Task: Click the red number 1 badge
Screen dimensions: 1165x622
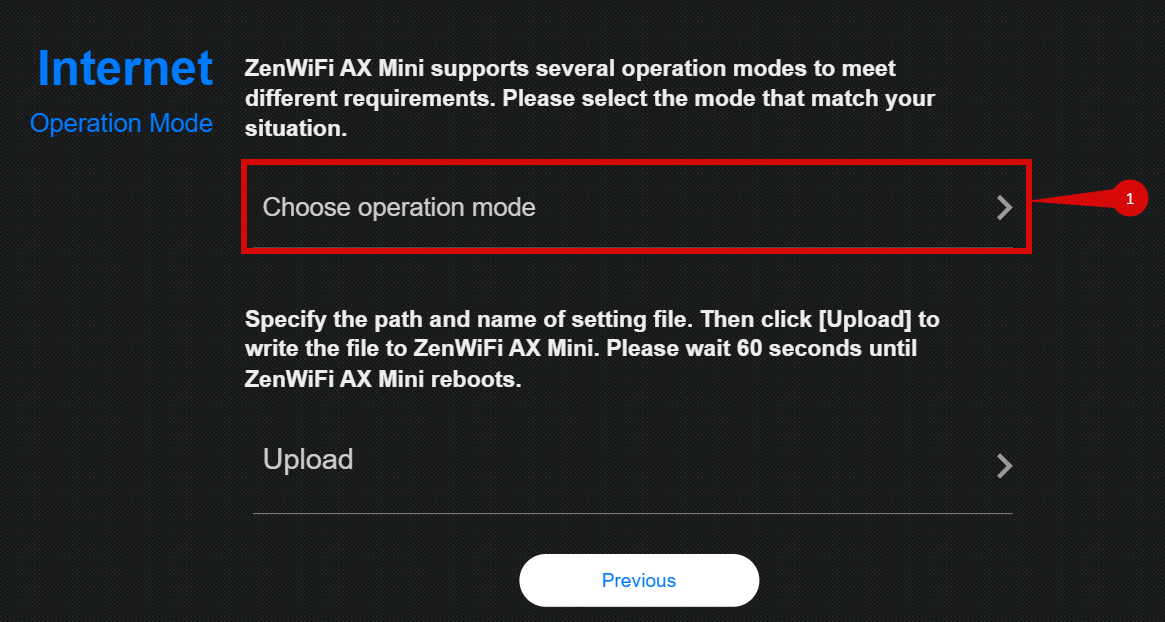Action: point(1130,199)
